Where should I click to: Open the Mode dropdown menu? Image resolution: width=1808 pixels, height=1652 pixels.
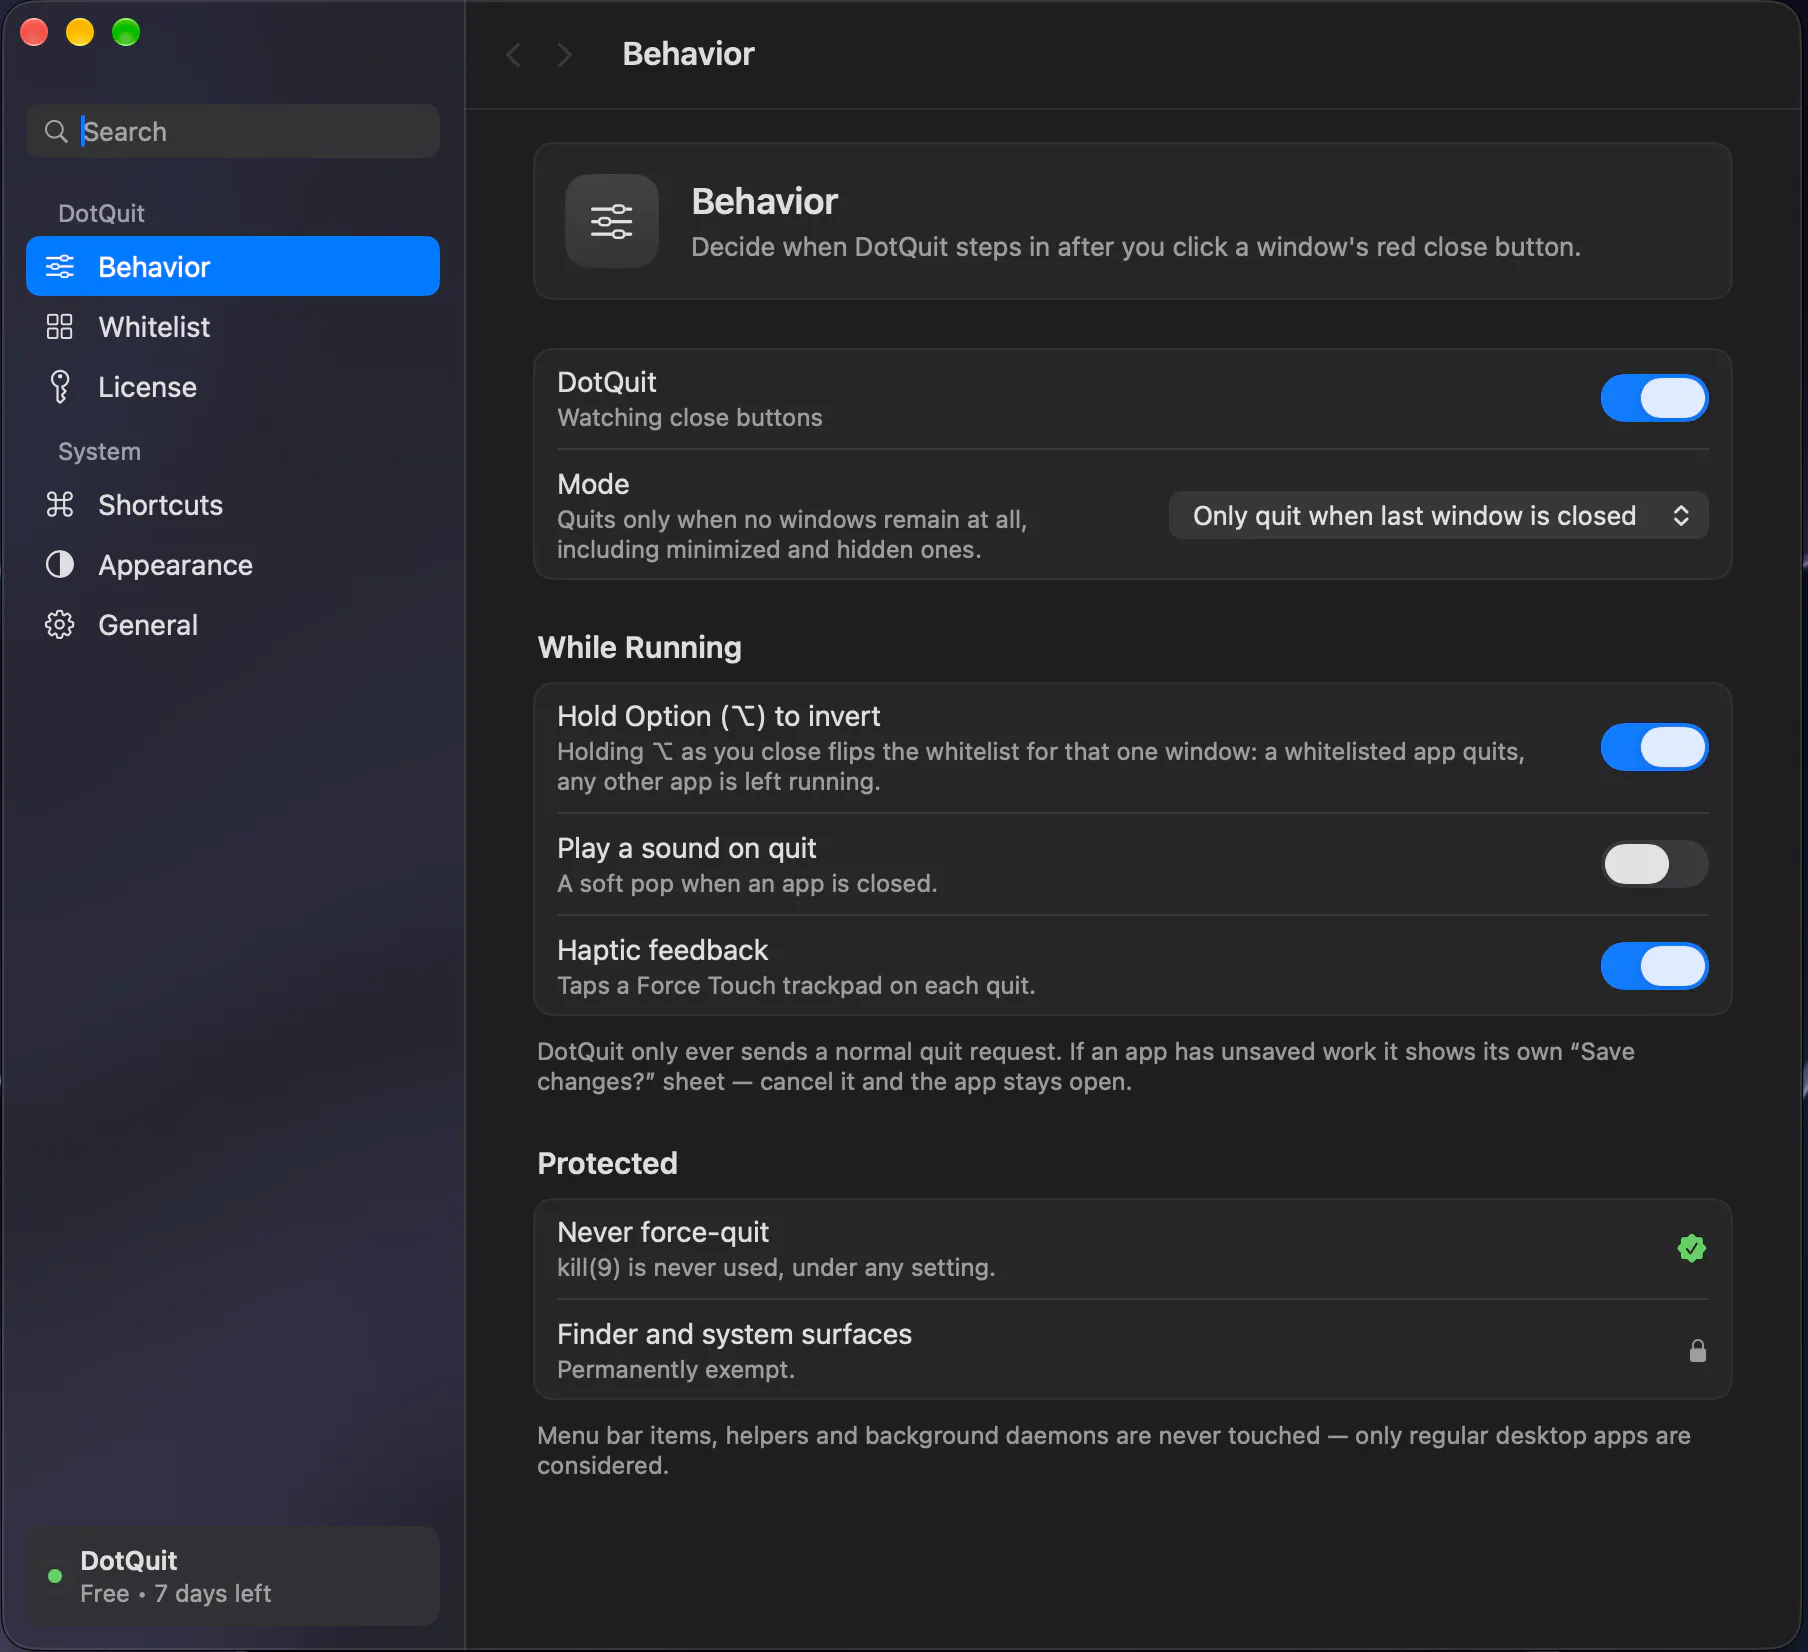click(x=1438, y=515)
